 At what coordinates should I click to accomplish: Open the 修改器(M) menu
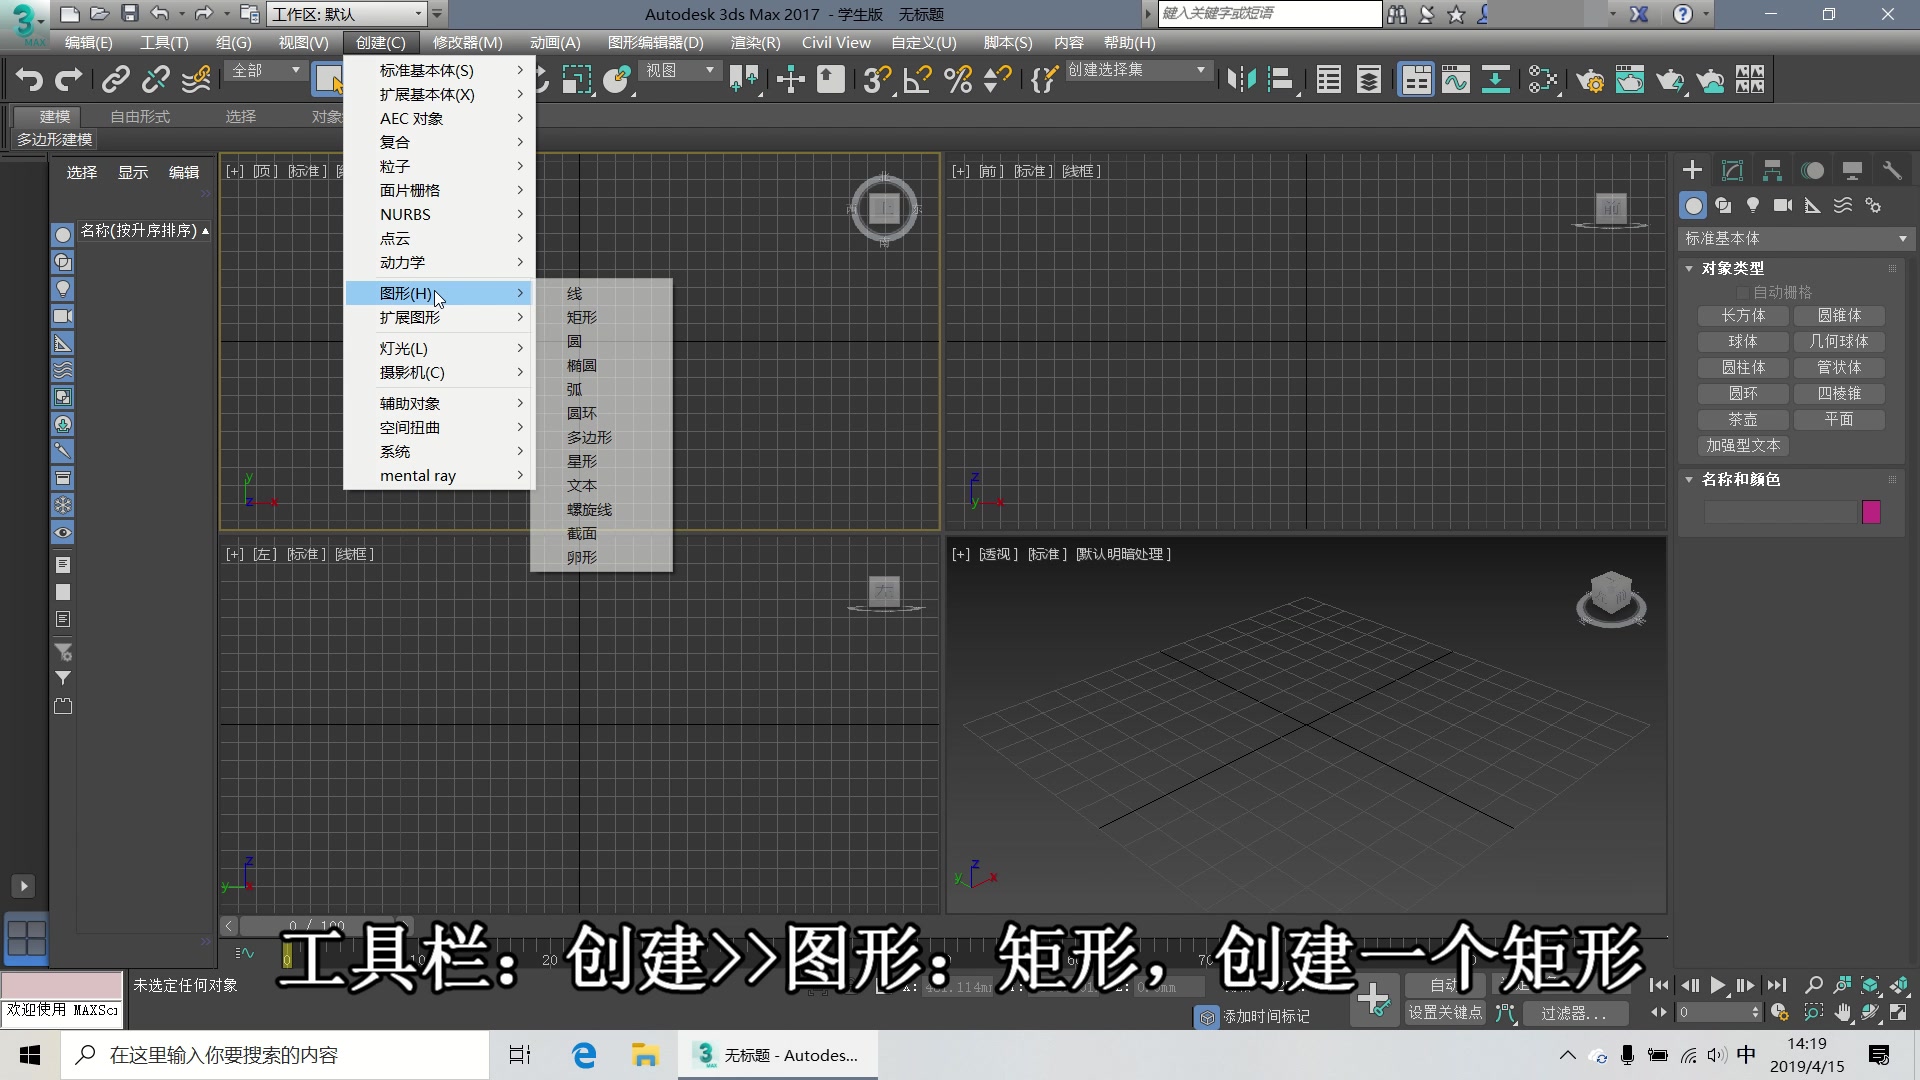coord(467,42)
